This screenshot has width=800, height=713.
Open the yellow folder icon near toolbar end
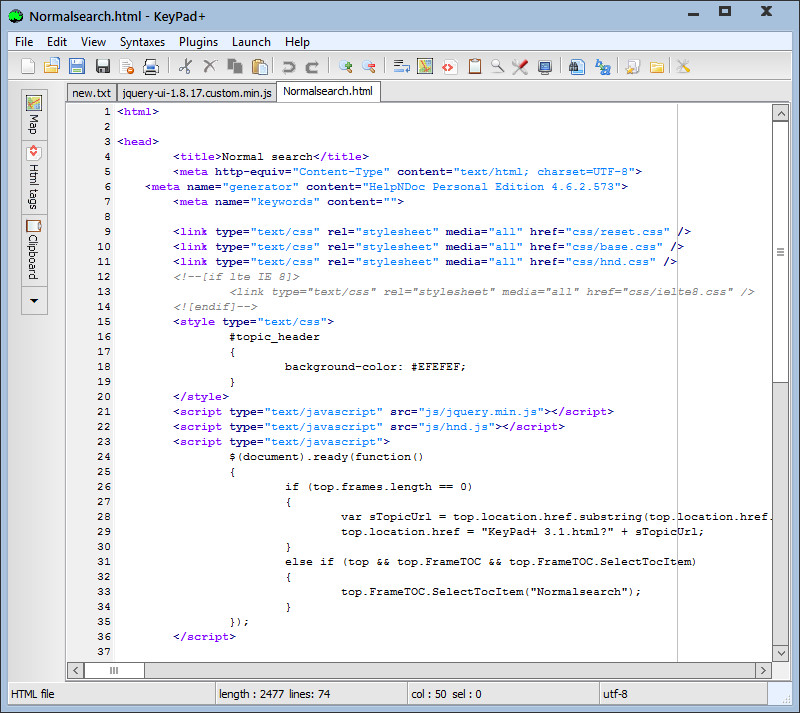point(657,66)
